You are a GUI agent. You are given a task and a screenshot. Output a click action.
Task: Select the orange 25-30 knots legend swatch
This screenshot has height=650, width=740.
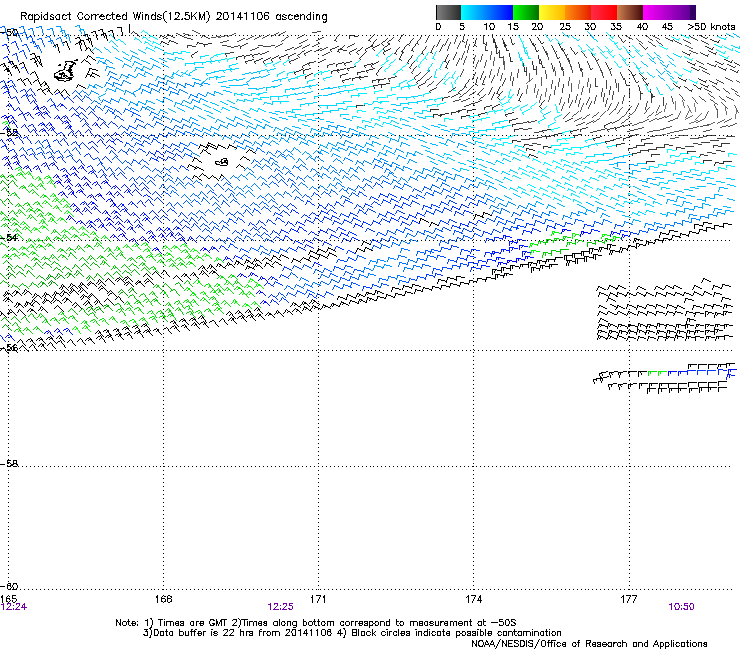tap(578, 12)
